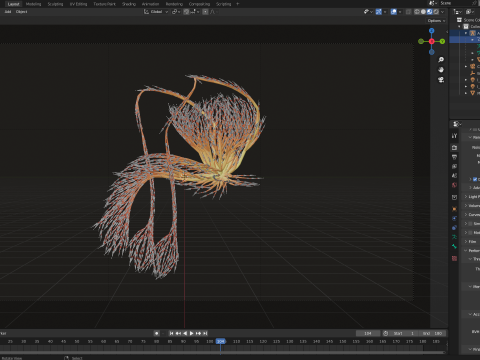Select the armature object in Outliner
Viewport: 480px width, 360px height.
(x=473, y=33)
